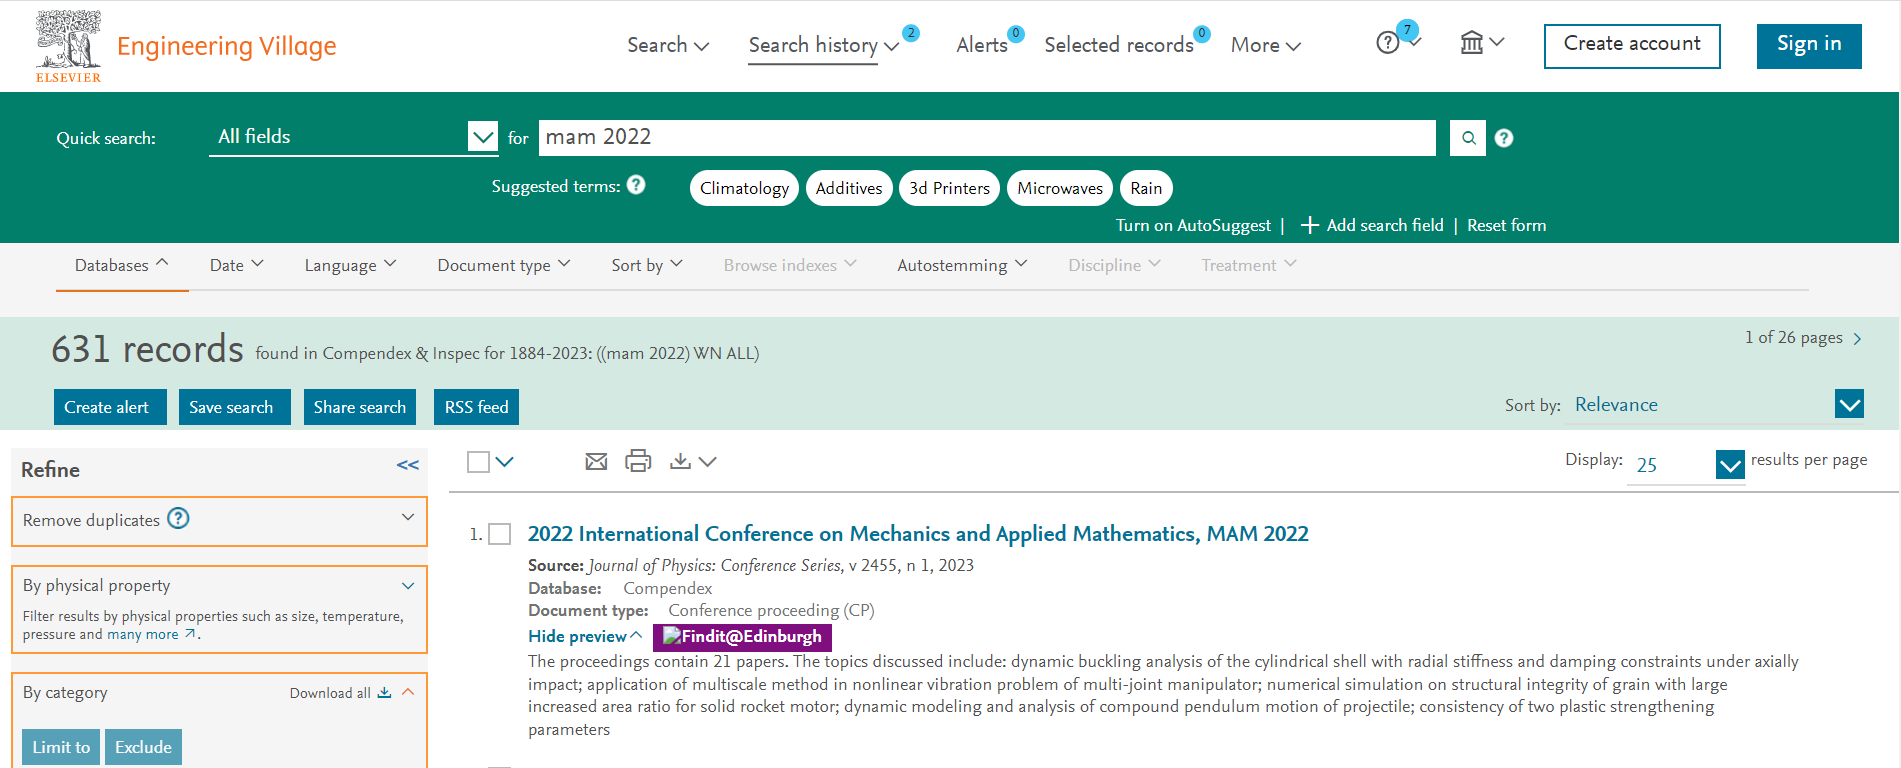Expand the Document type filter

pyautogui.click(x=504, y=265)
